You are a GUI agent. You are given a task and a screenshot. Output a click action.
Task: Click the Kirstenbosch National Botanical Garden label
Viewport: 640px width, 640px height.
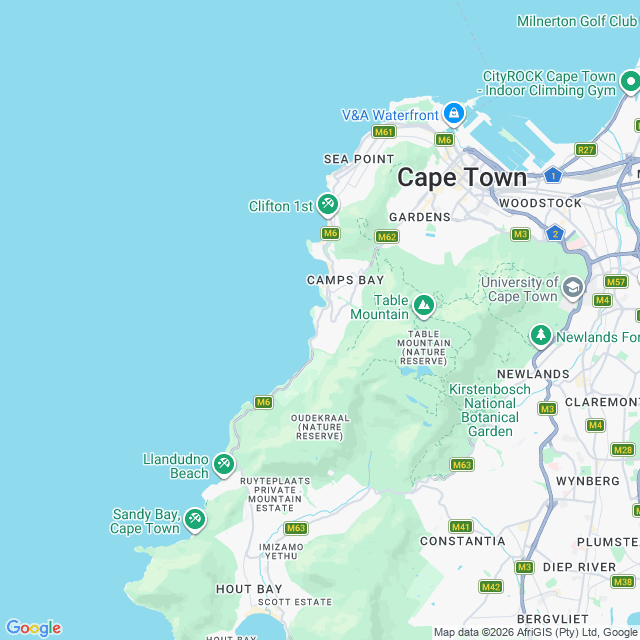point(490,410)
